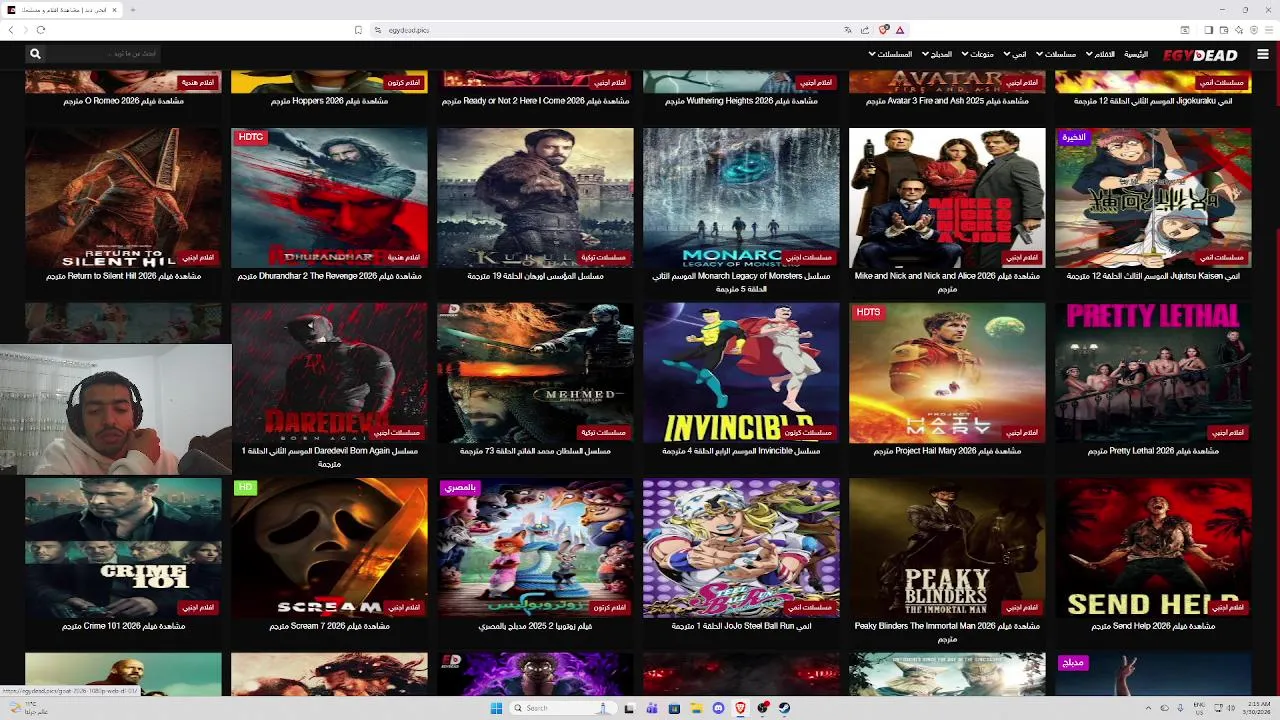Viewport: 1280px width, 720px height.
Task: Open Invincible season four poster
Action: 741,373
